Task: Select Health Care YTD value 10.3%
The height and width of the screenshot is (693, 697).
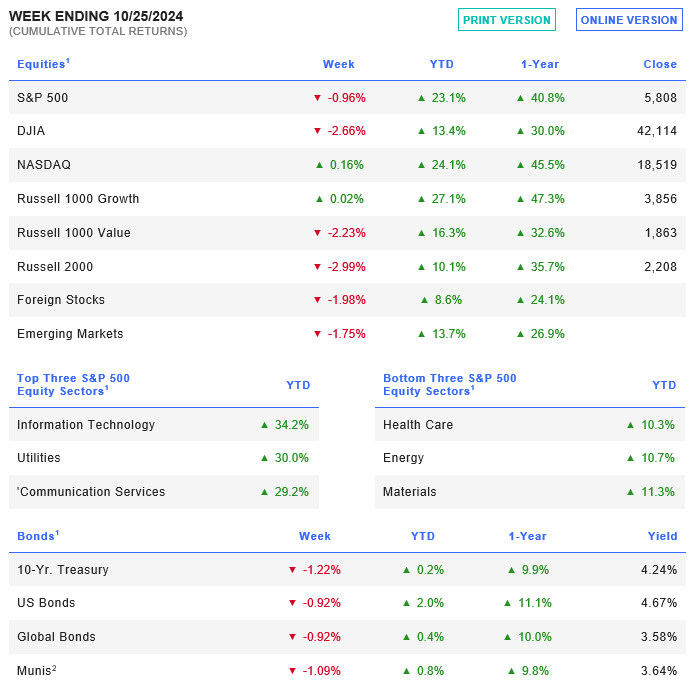Action: point(658,425)
